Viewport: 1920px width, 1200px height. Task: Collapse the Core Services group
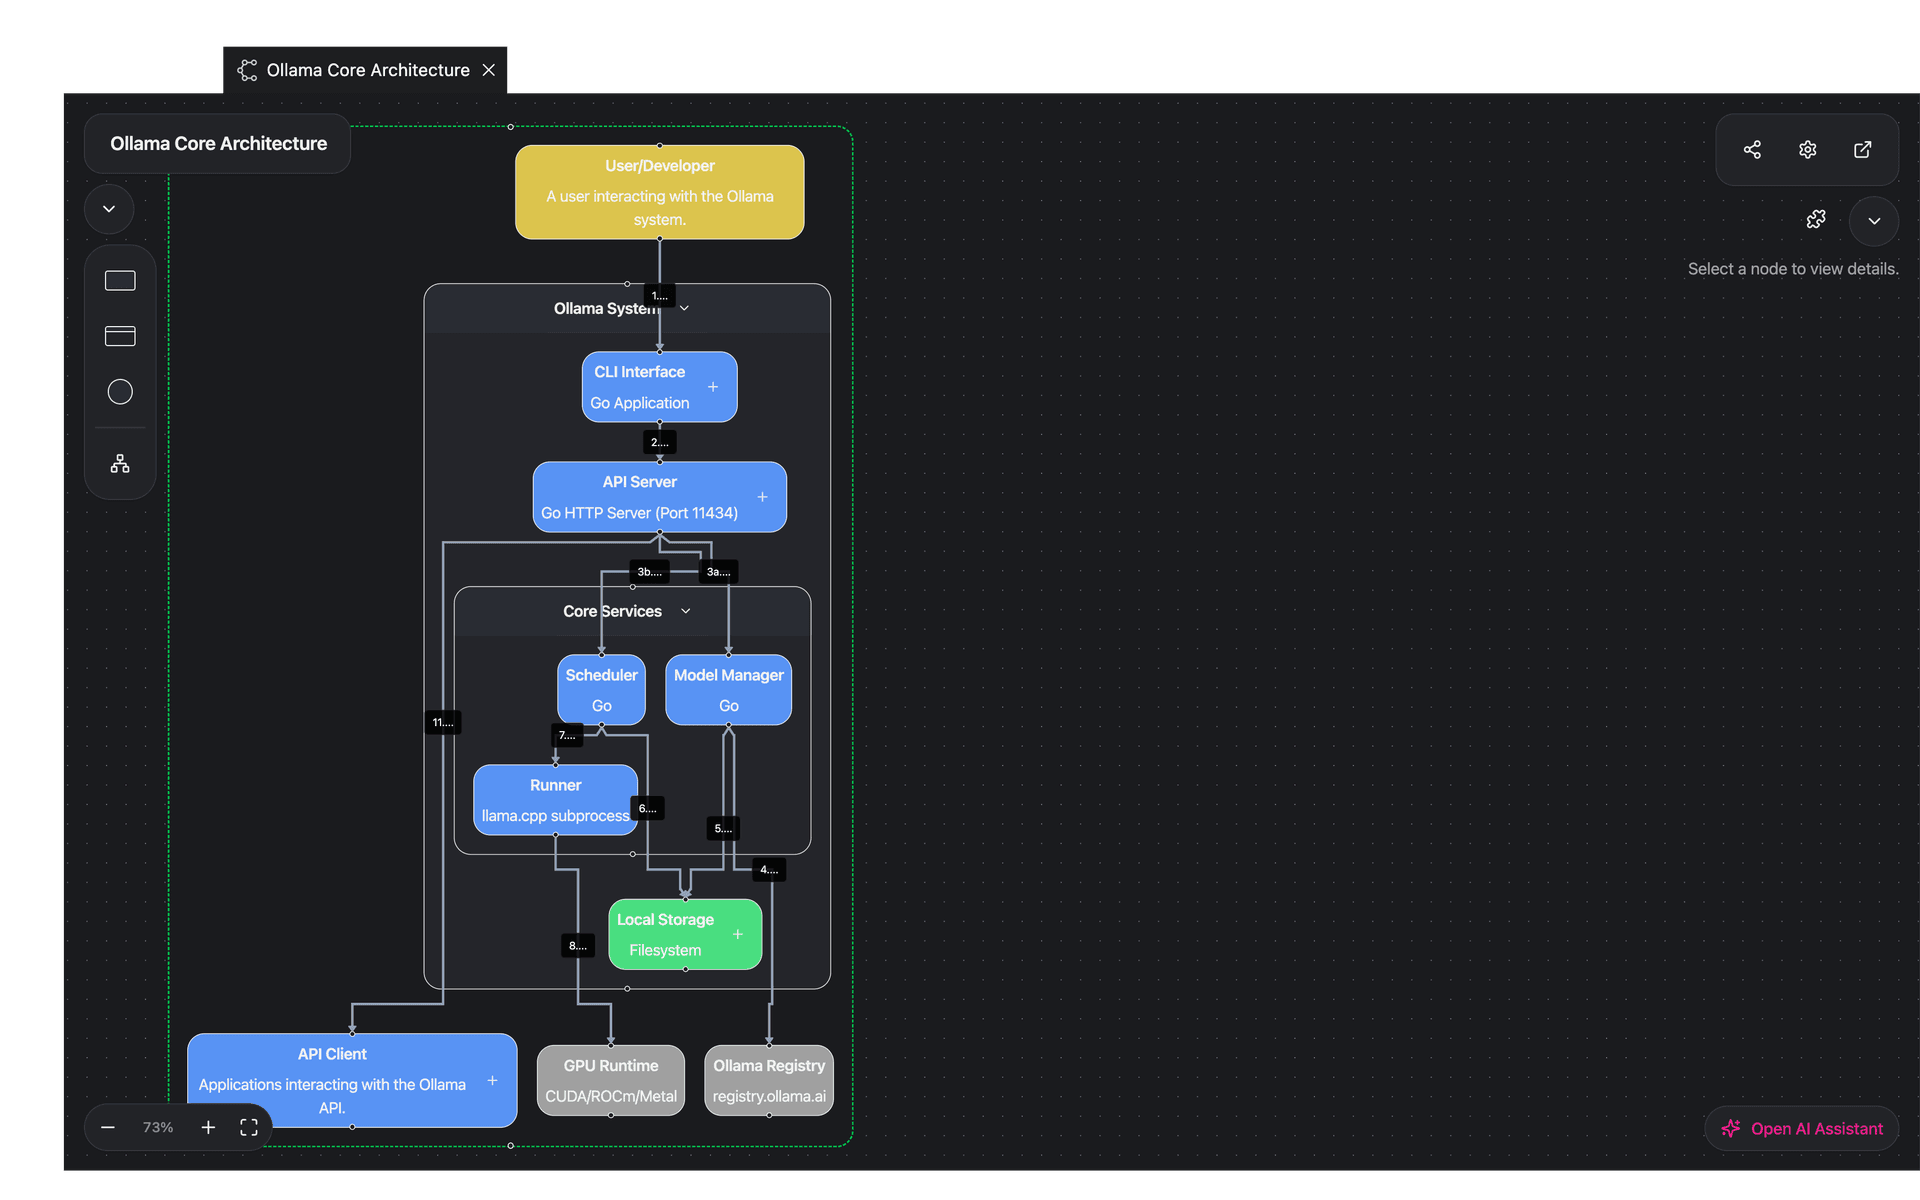click(685, 610)
